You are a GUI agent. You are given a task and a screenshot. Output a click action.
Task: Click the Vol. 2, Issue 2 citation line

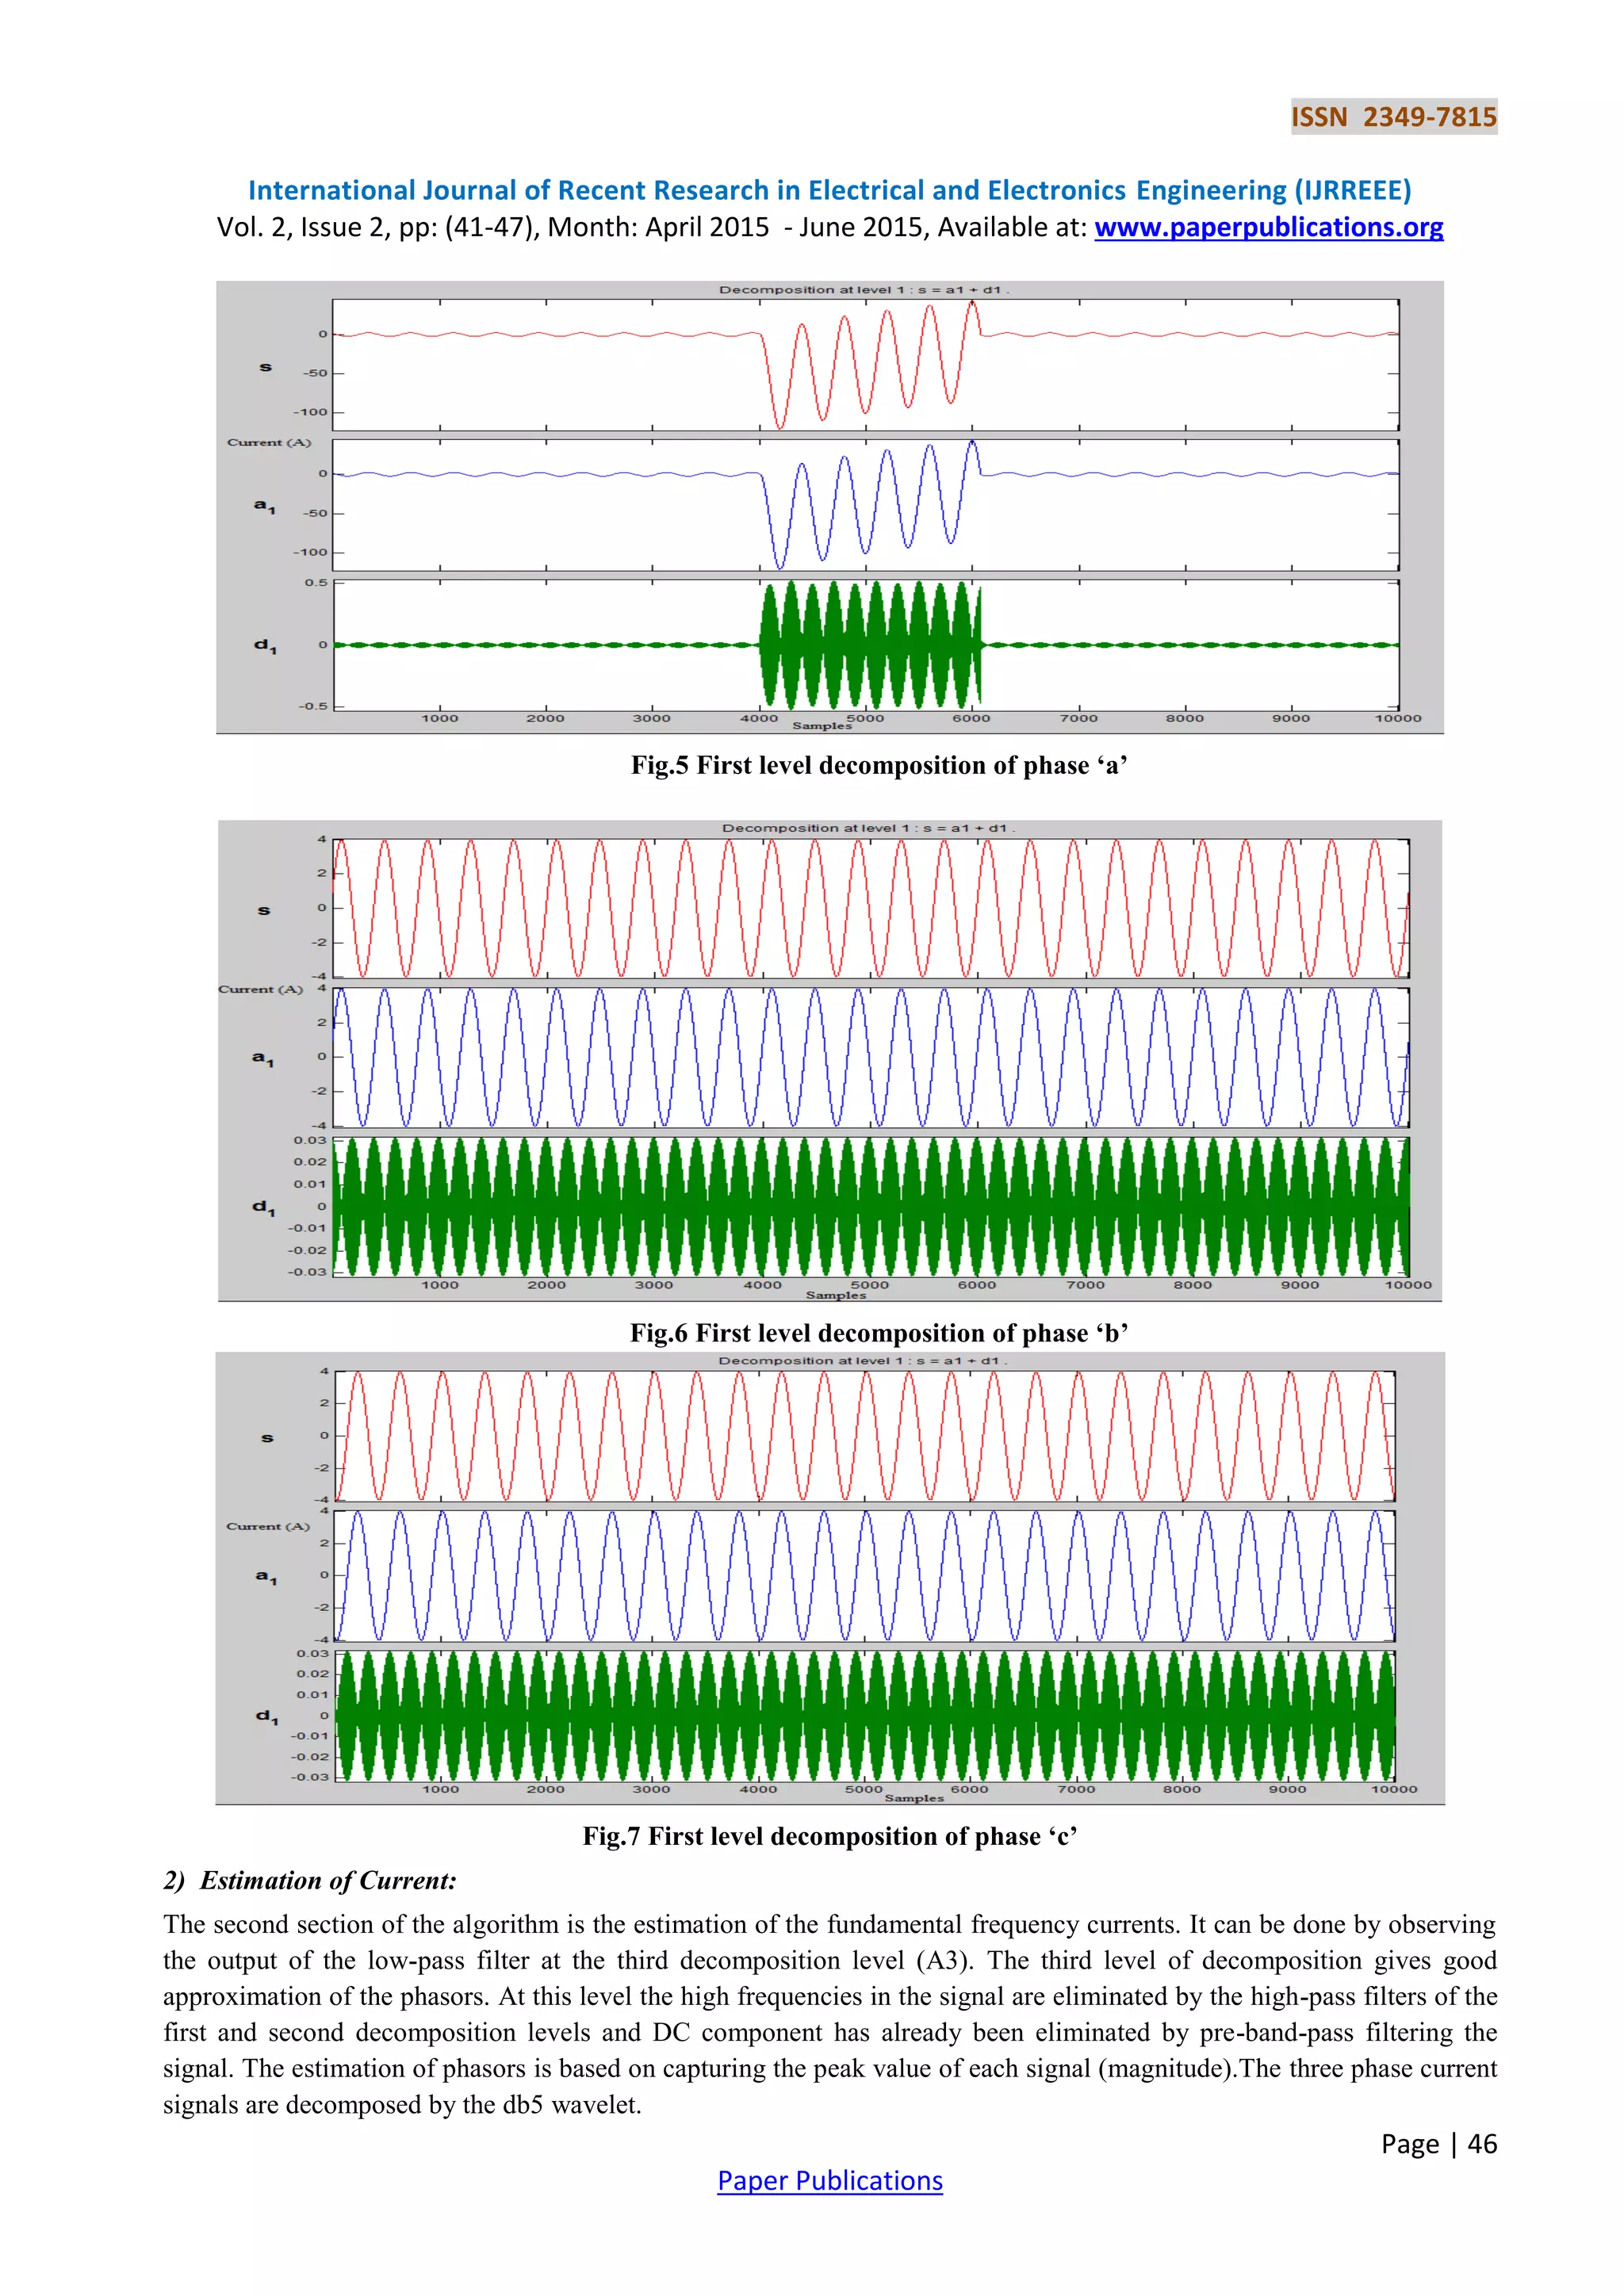[x=655, y=227]
